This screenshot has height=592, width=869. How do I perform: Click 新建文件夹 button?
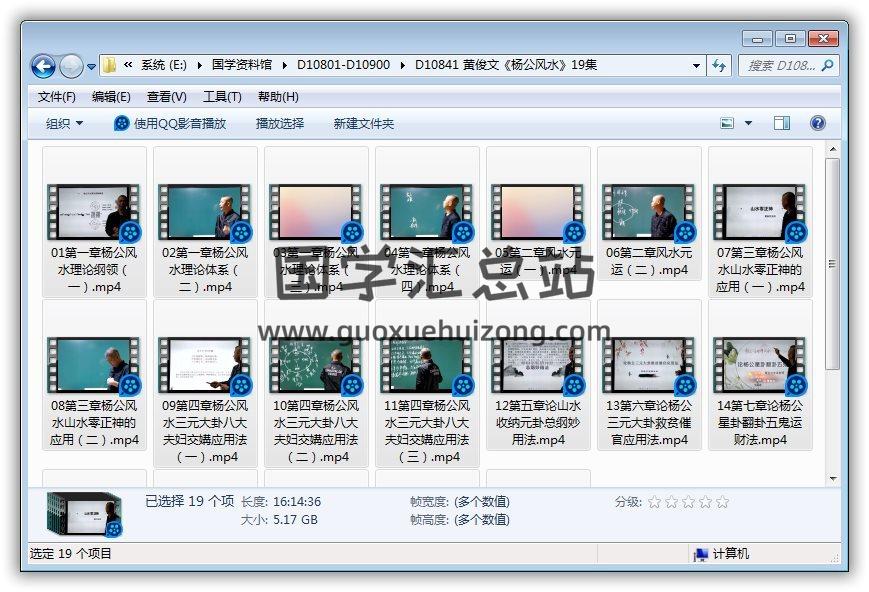[364, 123]
